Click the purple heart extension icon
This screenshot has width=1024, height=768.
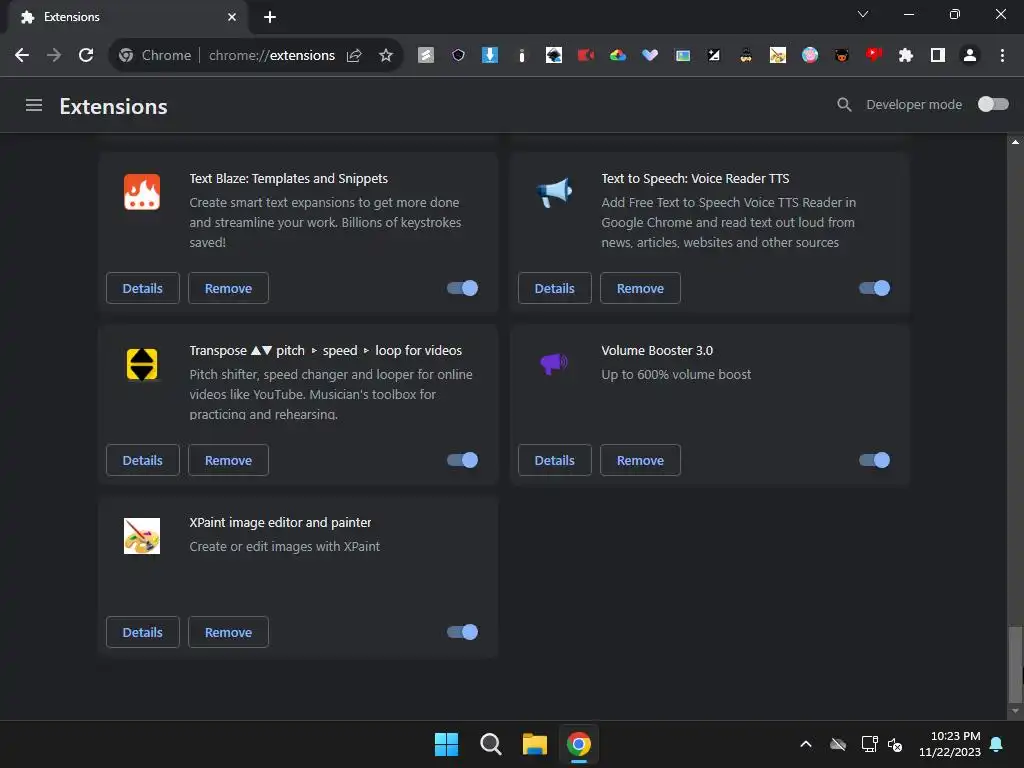tap(650, 55)
